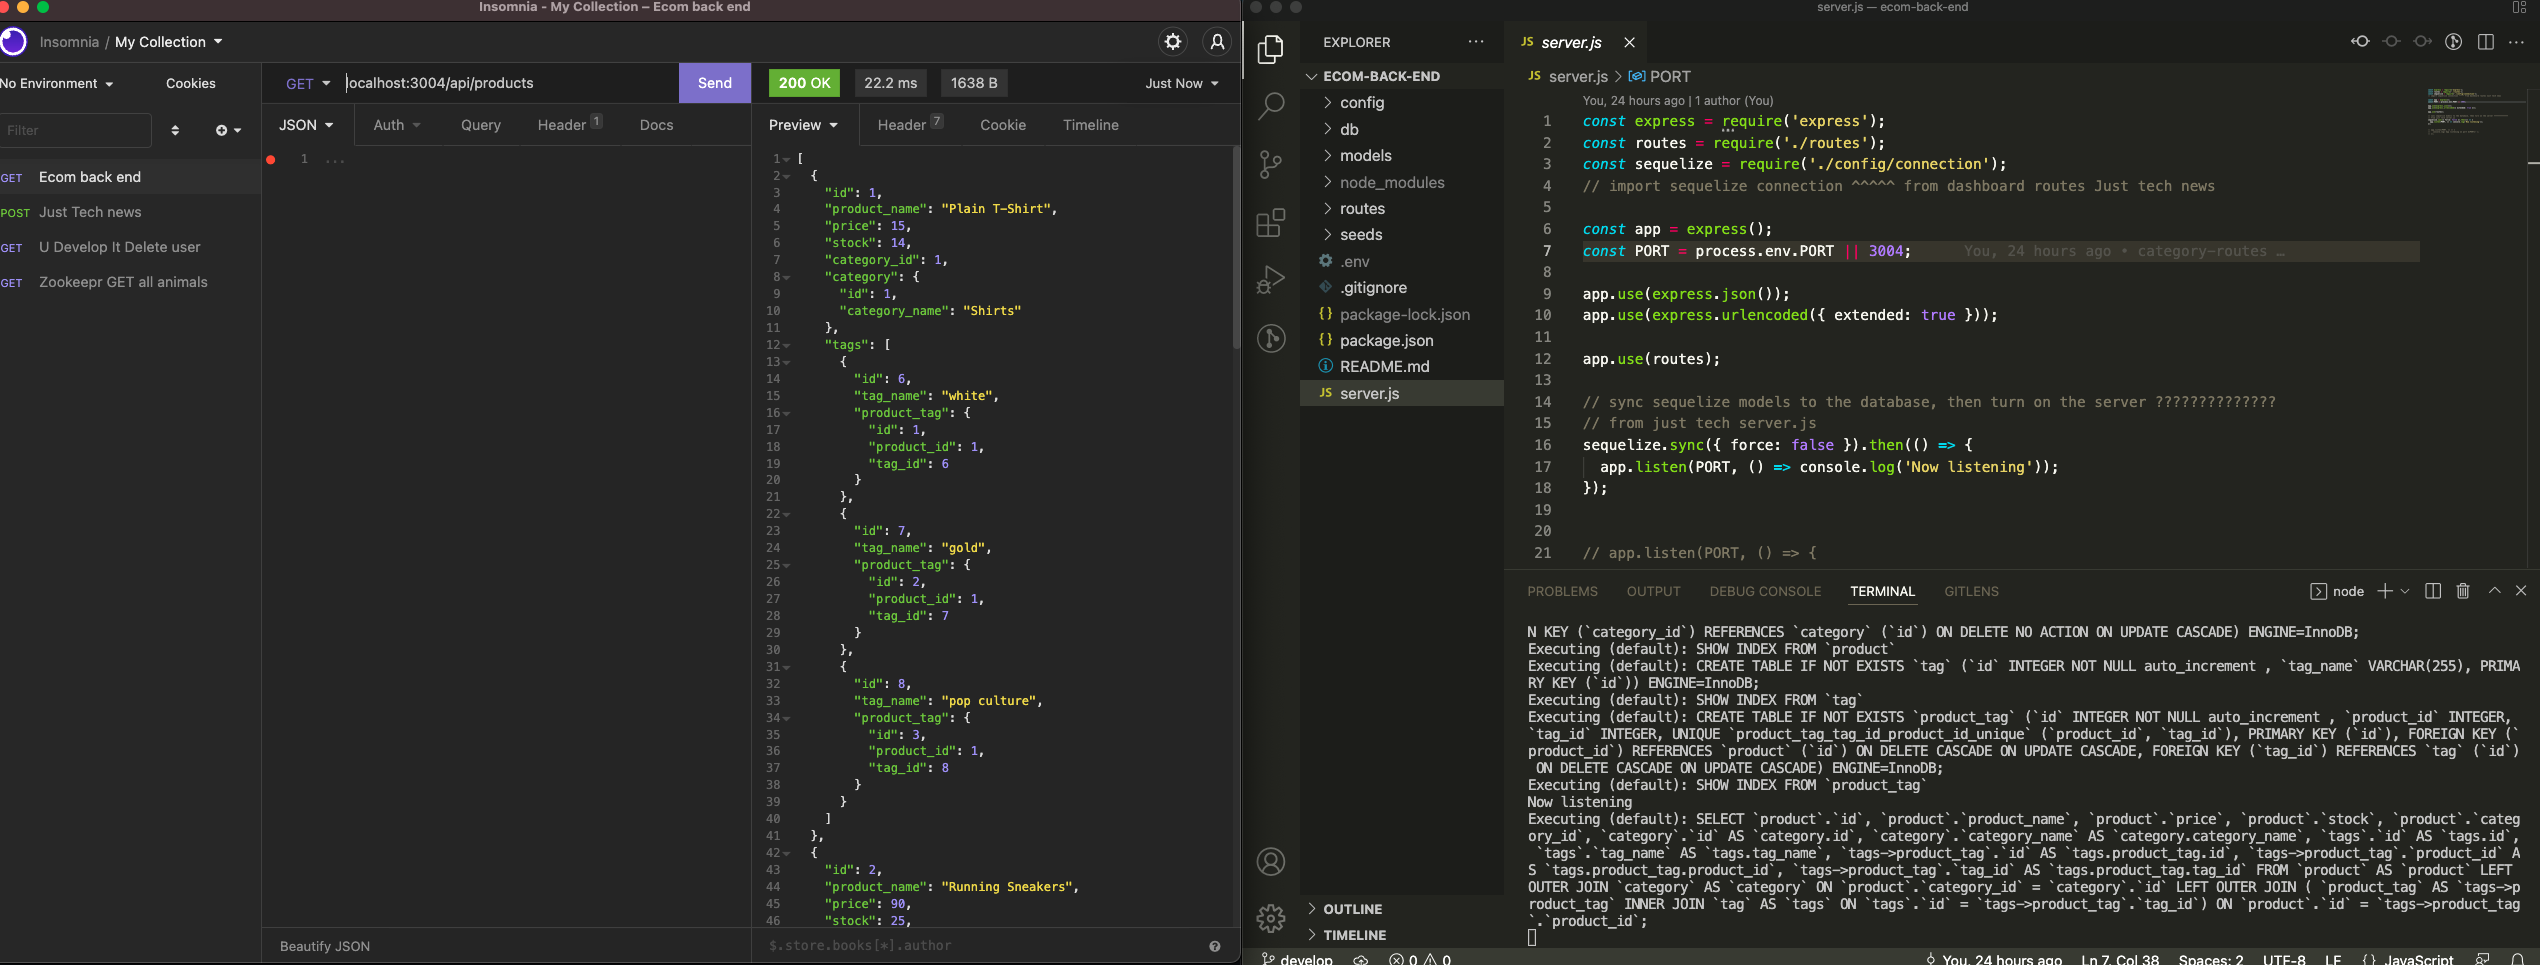The height and width of the screenshot is (965, 2540).
Task: Open VS Code Explorer activity icon
Action: click(x=1270, y=50)
